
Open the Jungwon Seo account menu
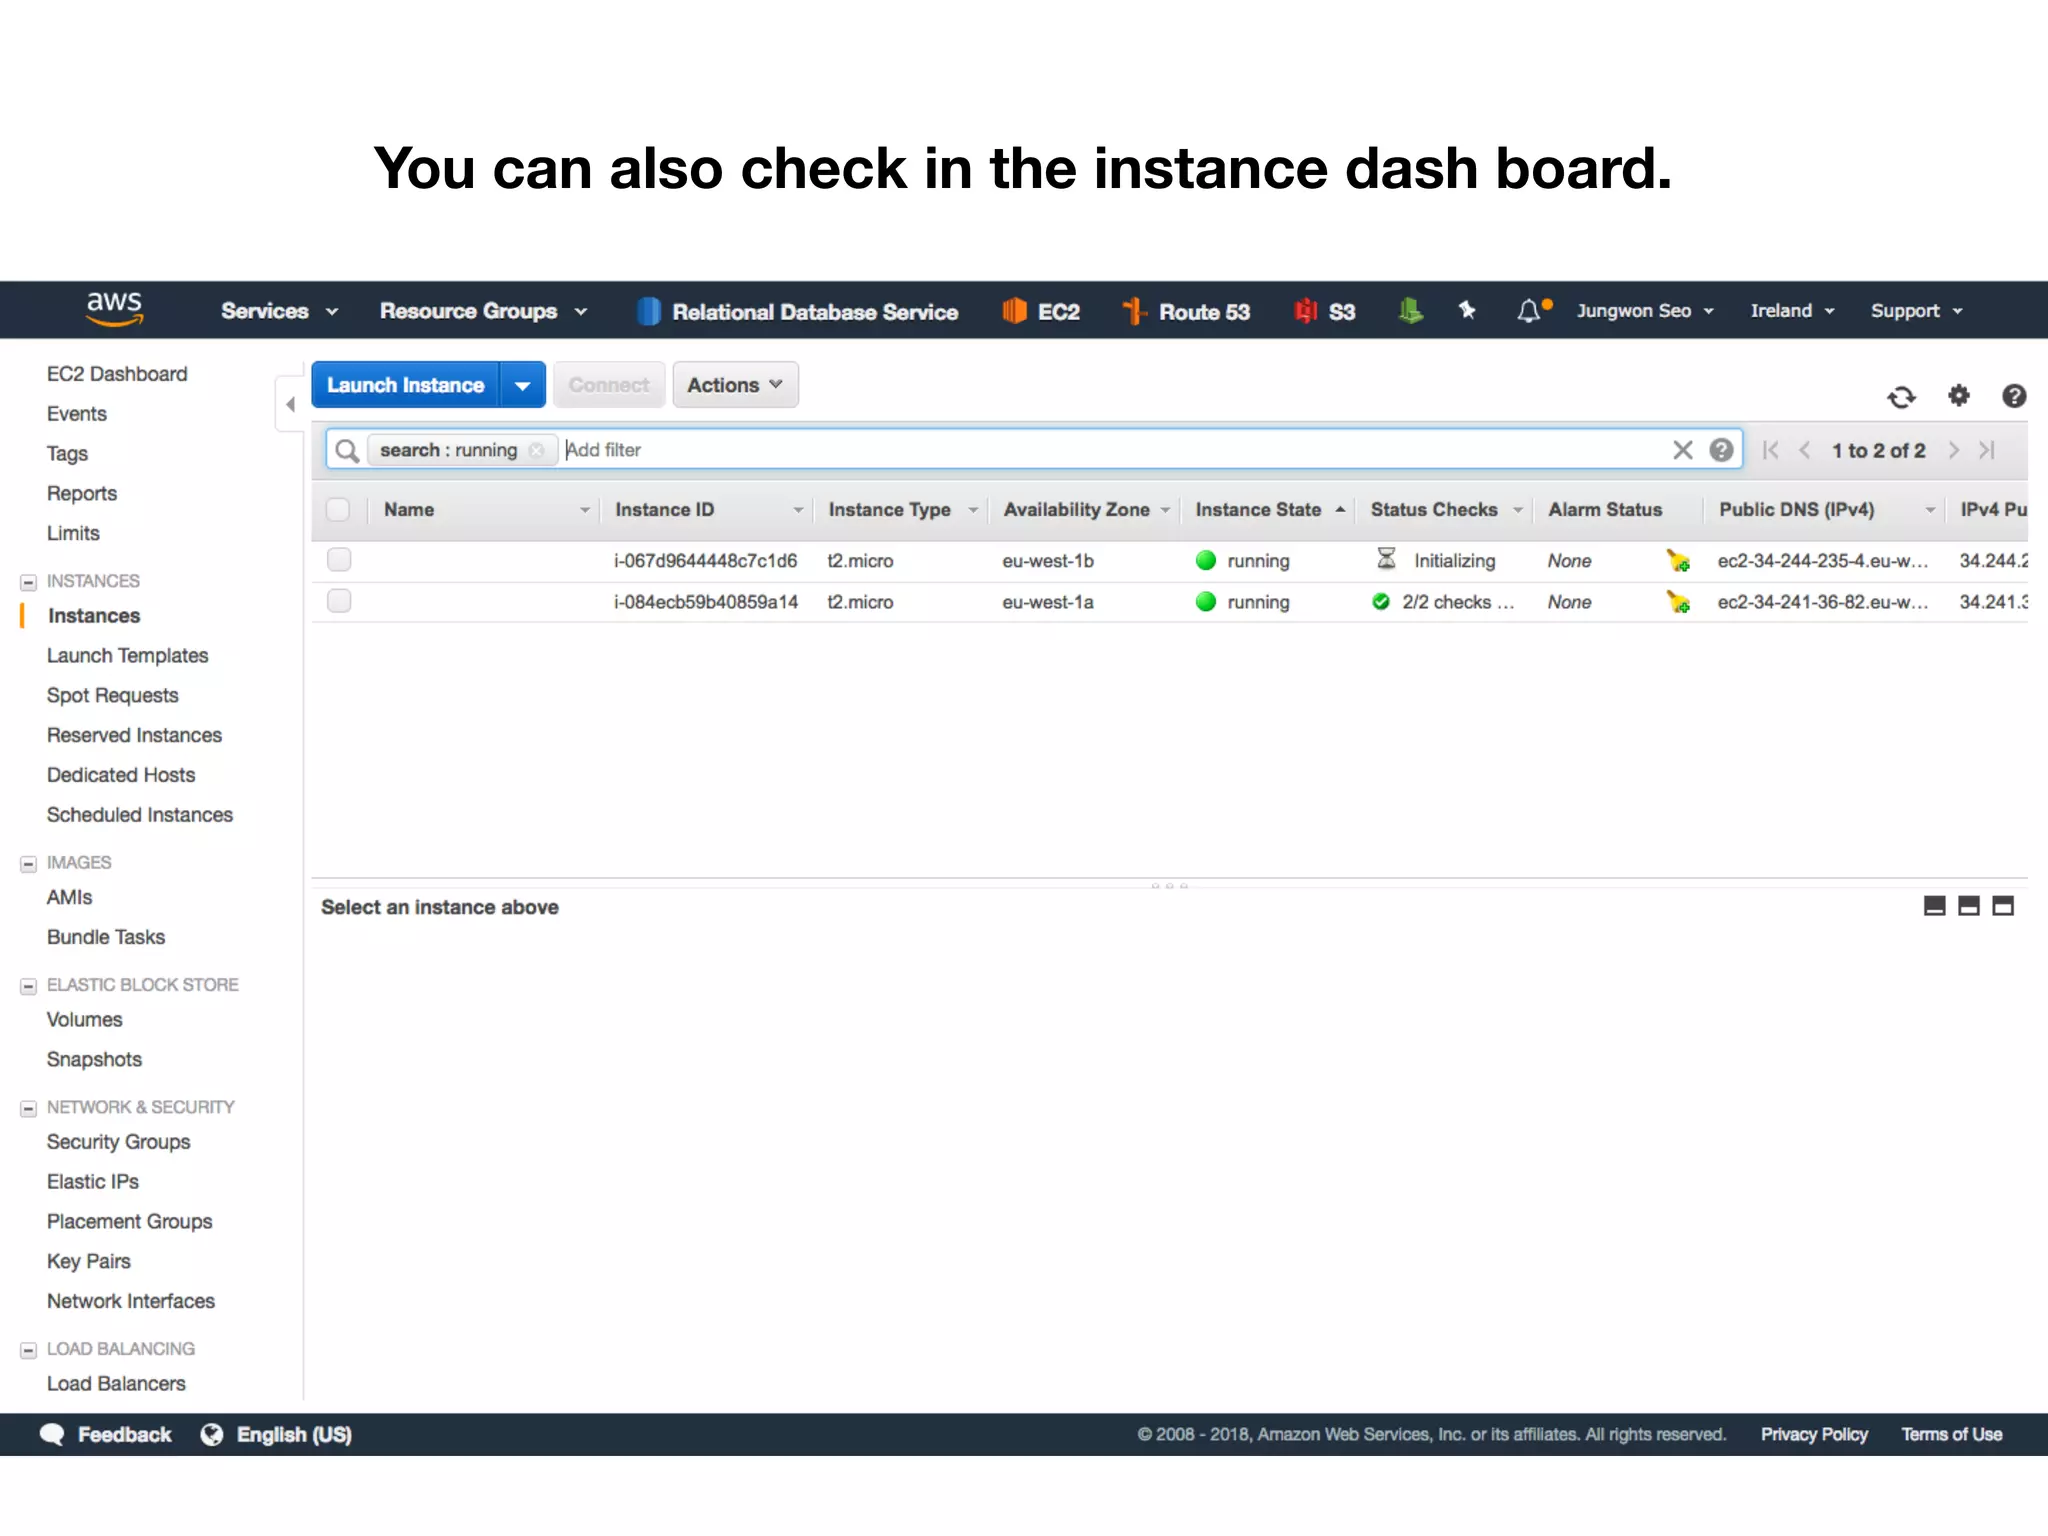coord(1645,311)
